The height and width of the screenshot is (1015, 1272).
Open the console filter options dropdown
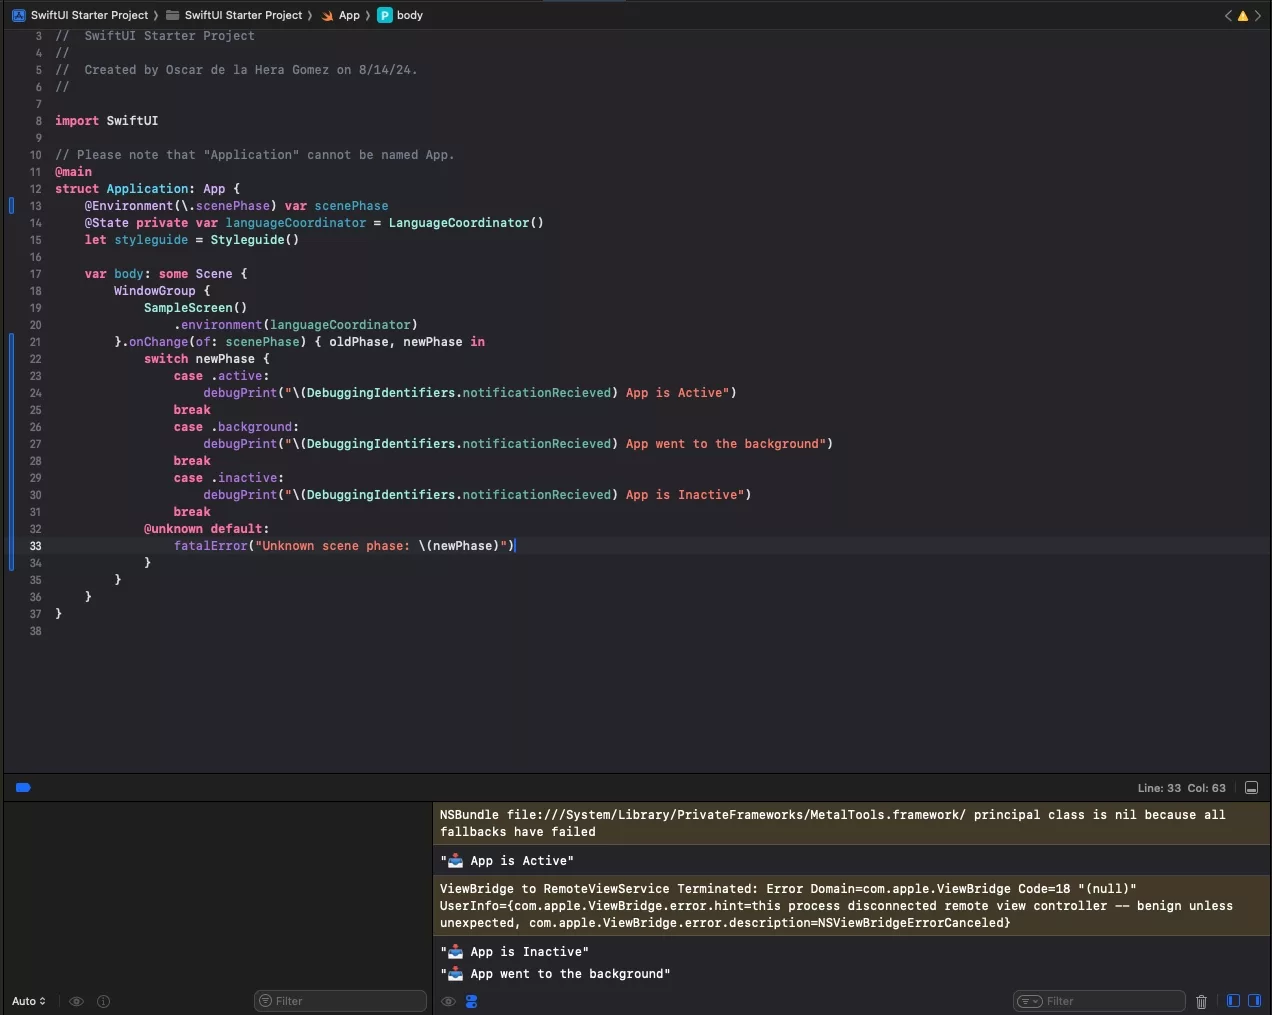coord(1030,1001)
